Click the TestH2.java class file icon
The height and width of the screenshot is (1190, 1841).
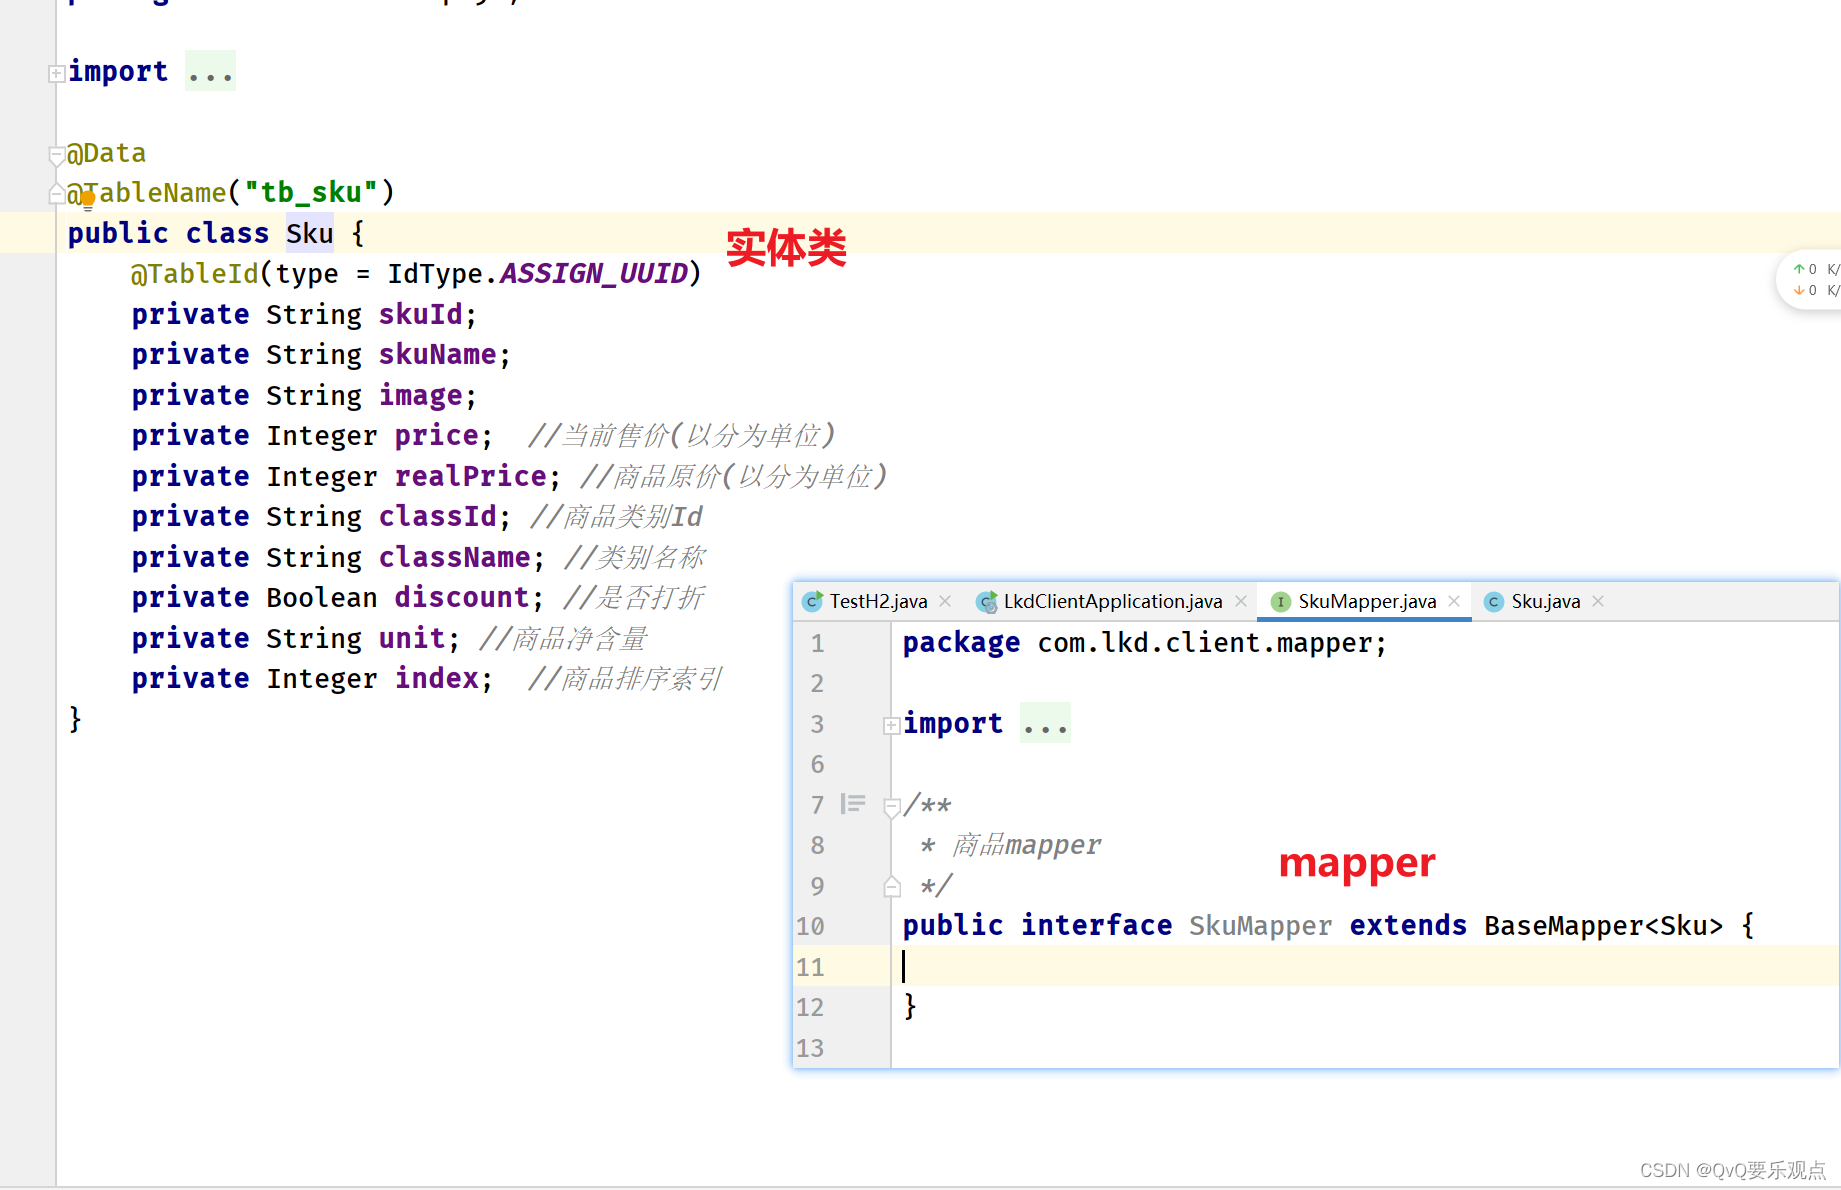tap(813, 601)
